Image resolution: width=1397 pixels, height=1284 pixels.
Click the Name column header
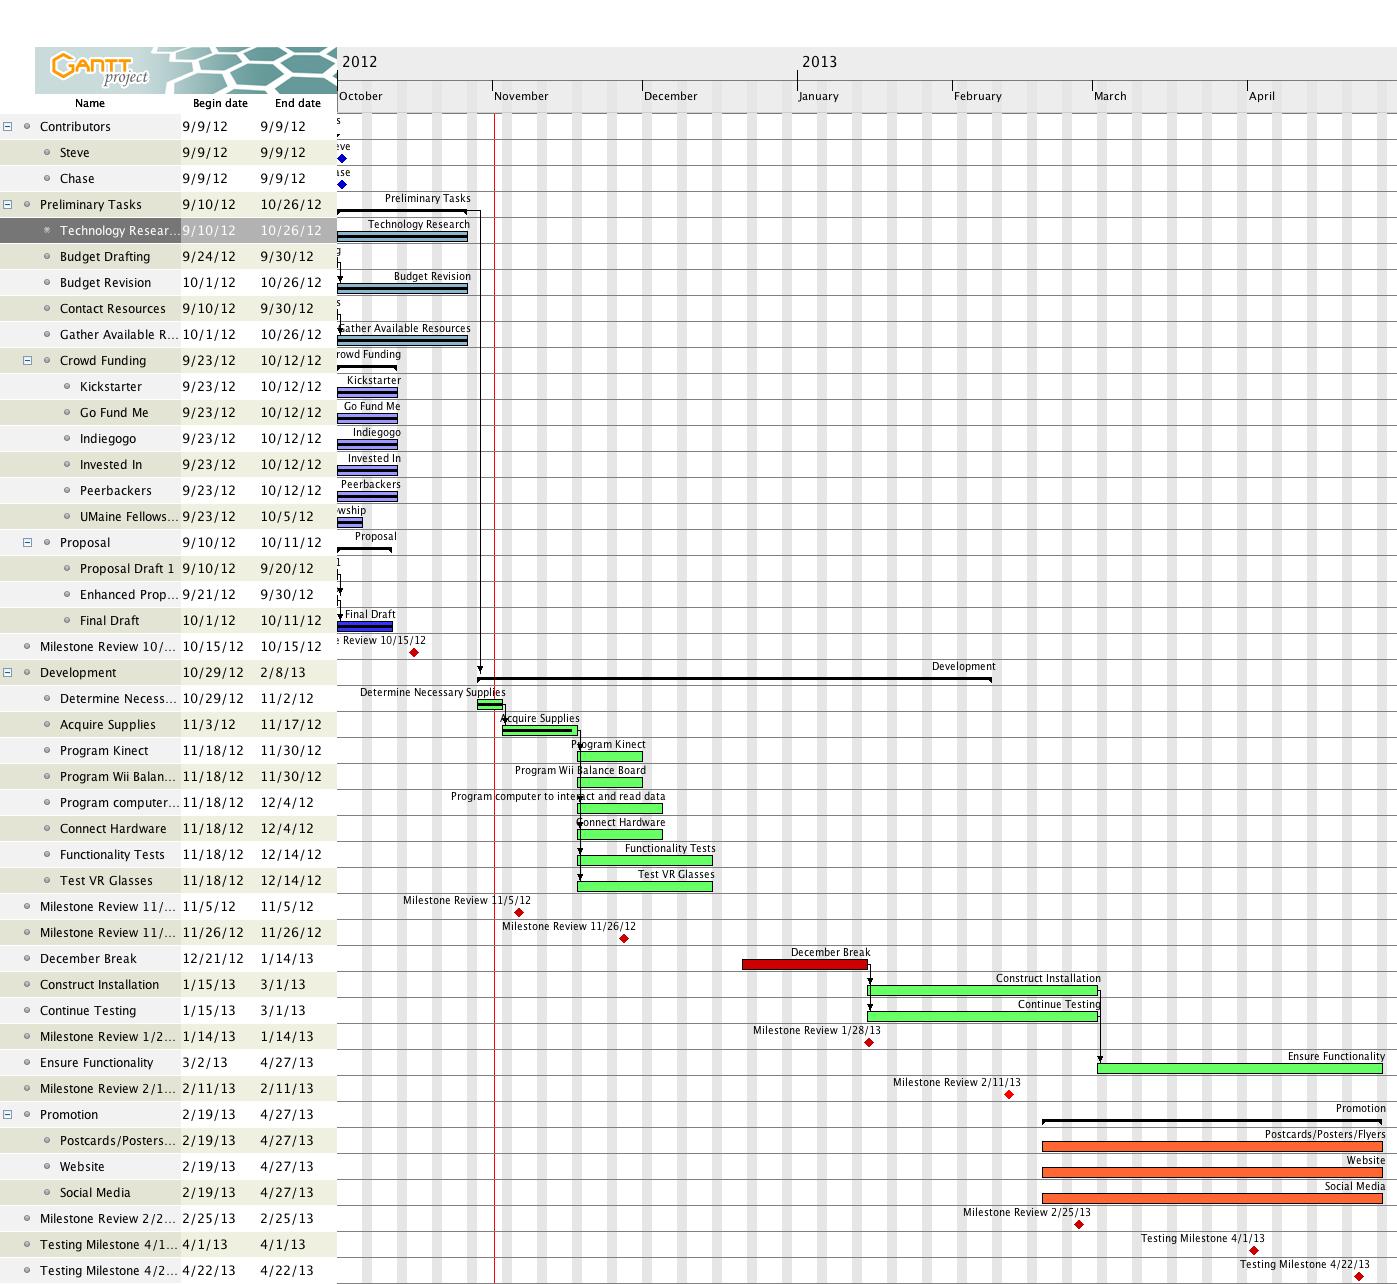(x=90, y=103)
